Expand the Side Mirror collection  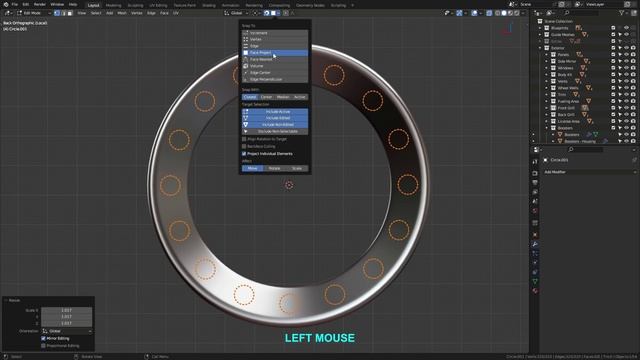point(547,61)
